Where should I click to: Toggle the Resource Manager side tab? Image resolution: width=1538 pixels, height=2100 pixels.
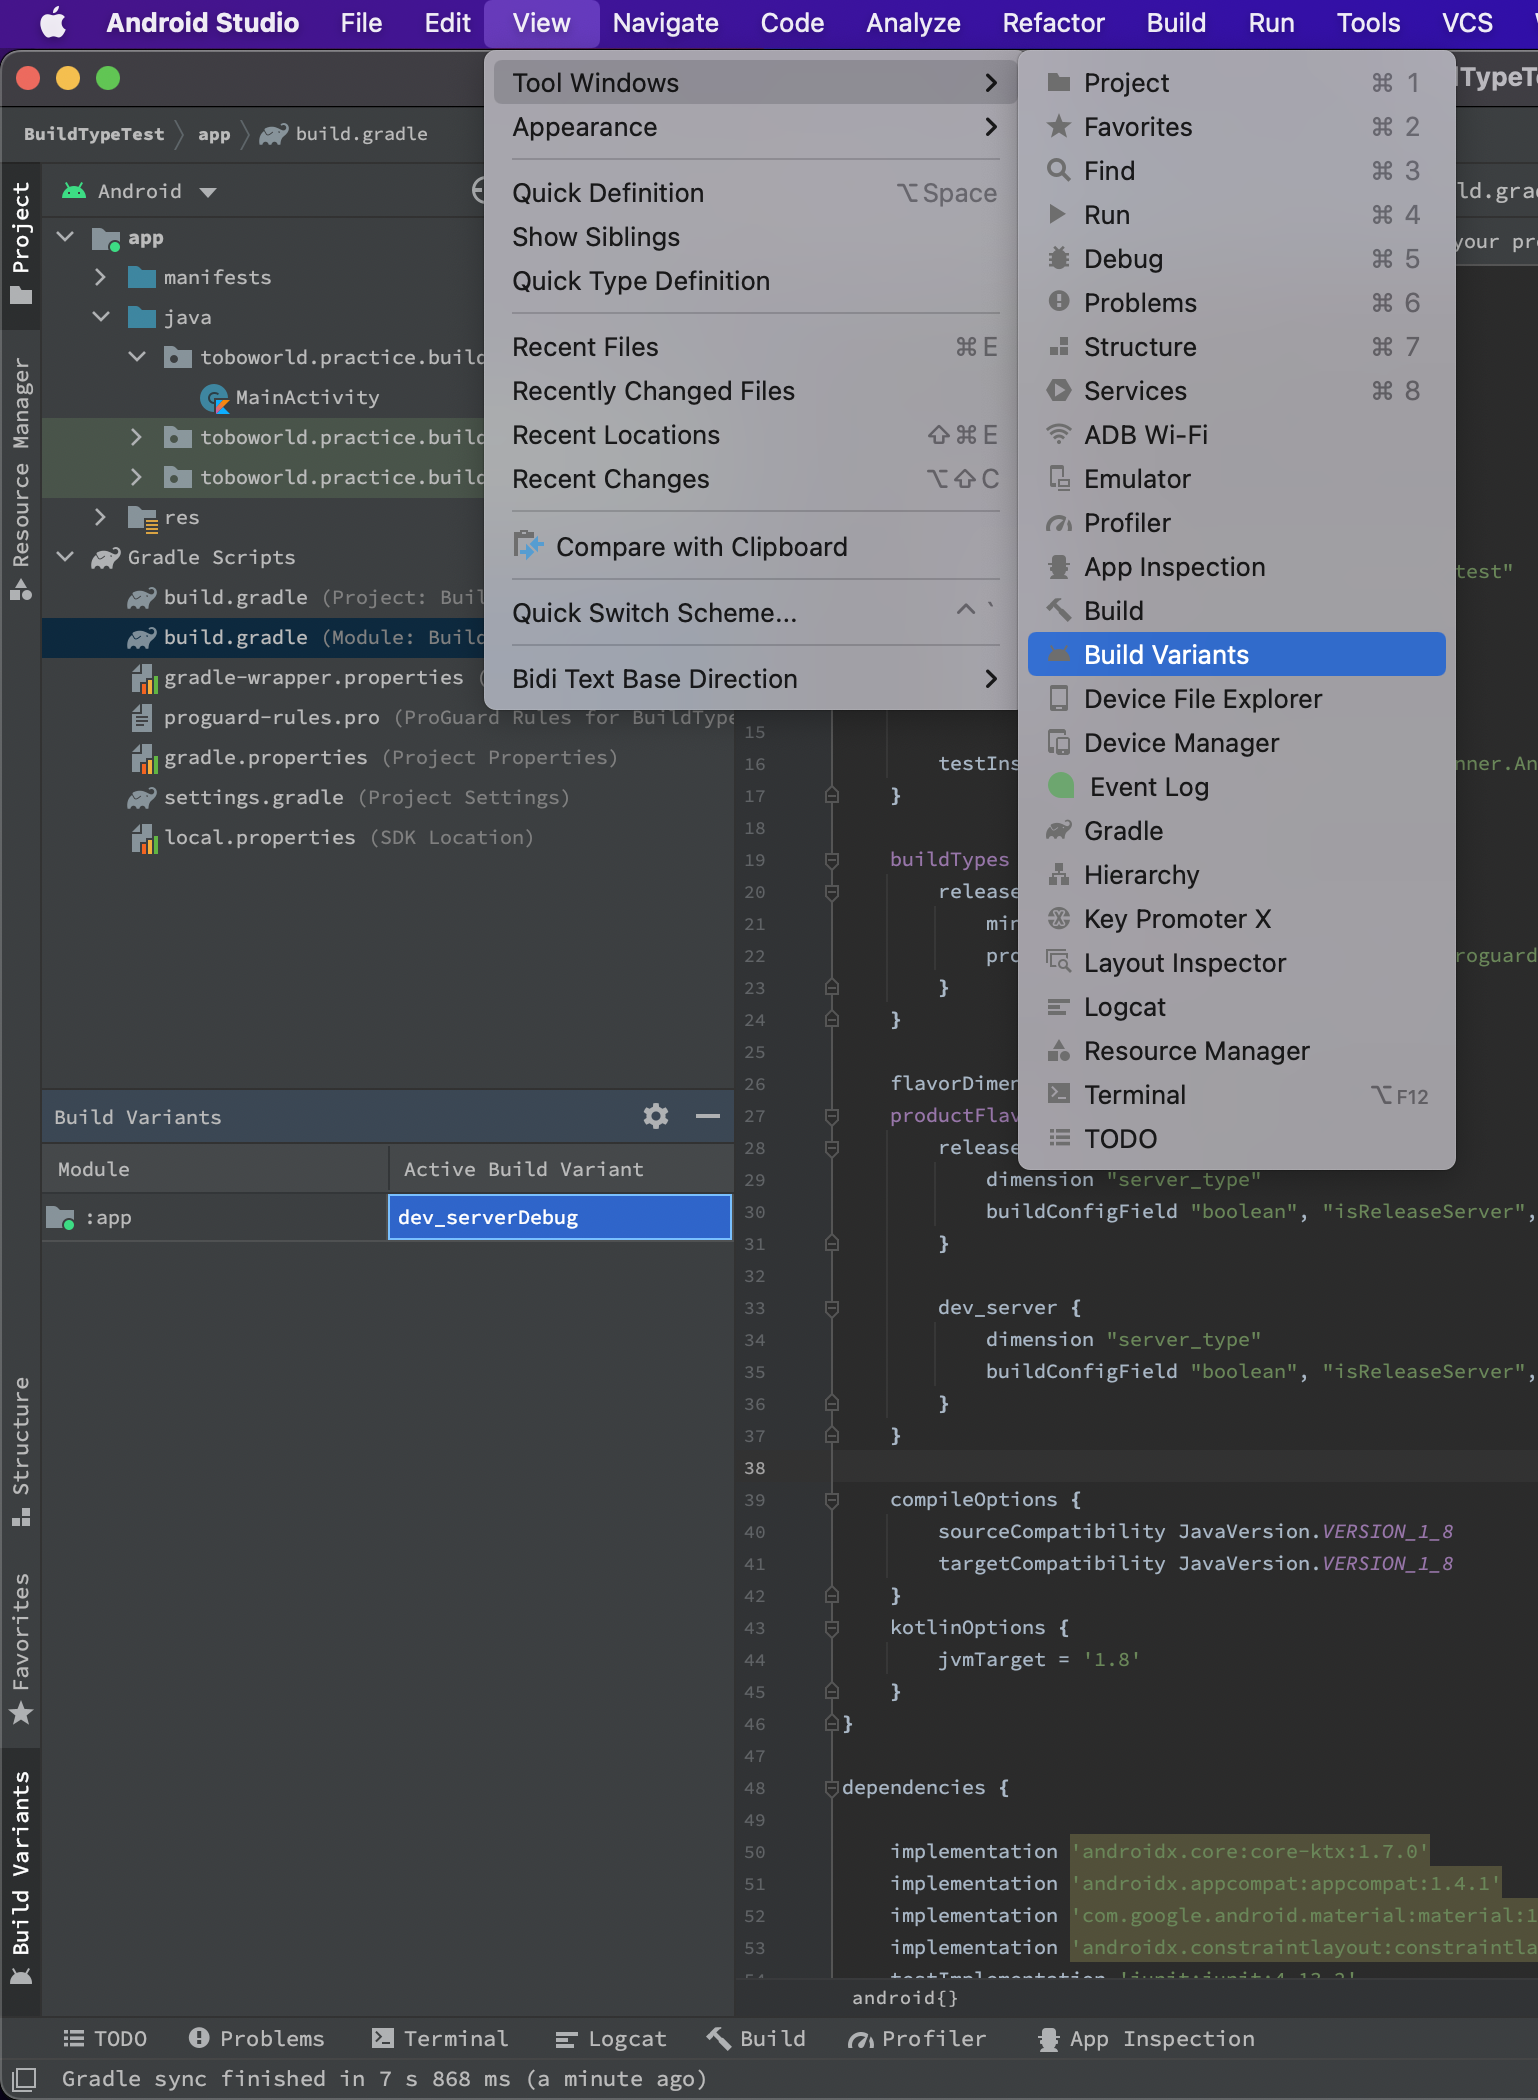21,478
